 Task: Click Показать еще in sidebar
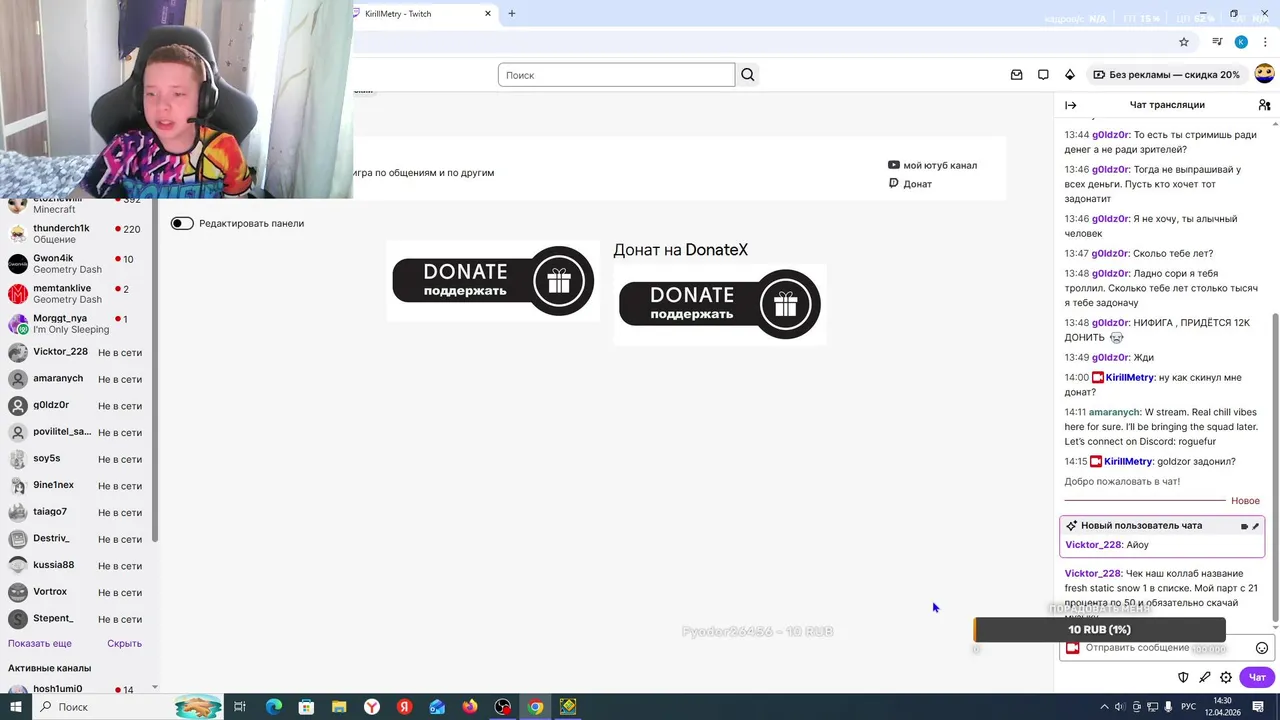coord(40,643)
